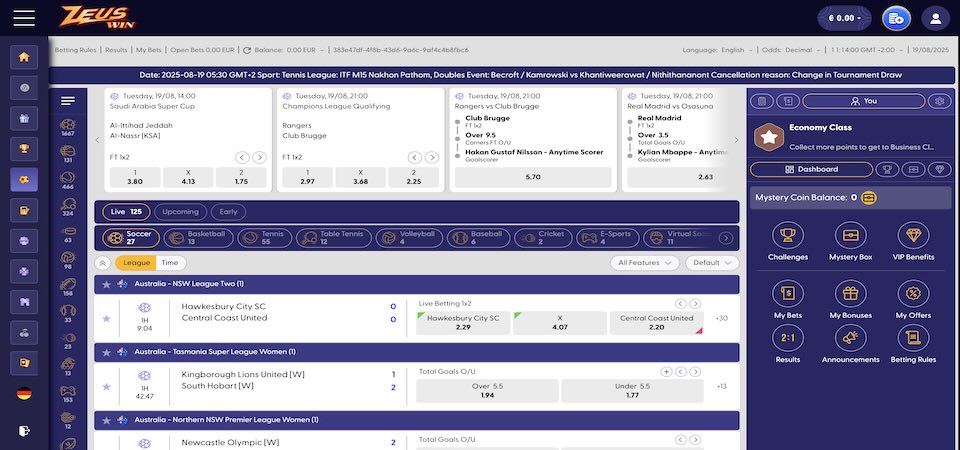
Task: Open settings gear in right panel
Action: point(940,101)
